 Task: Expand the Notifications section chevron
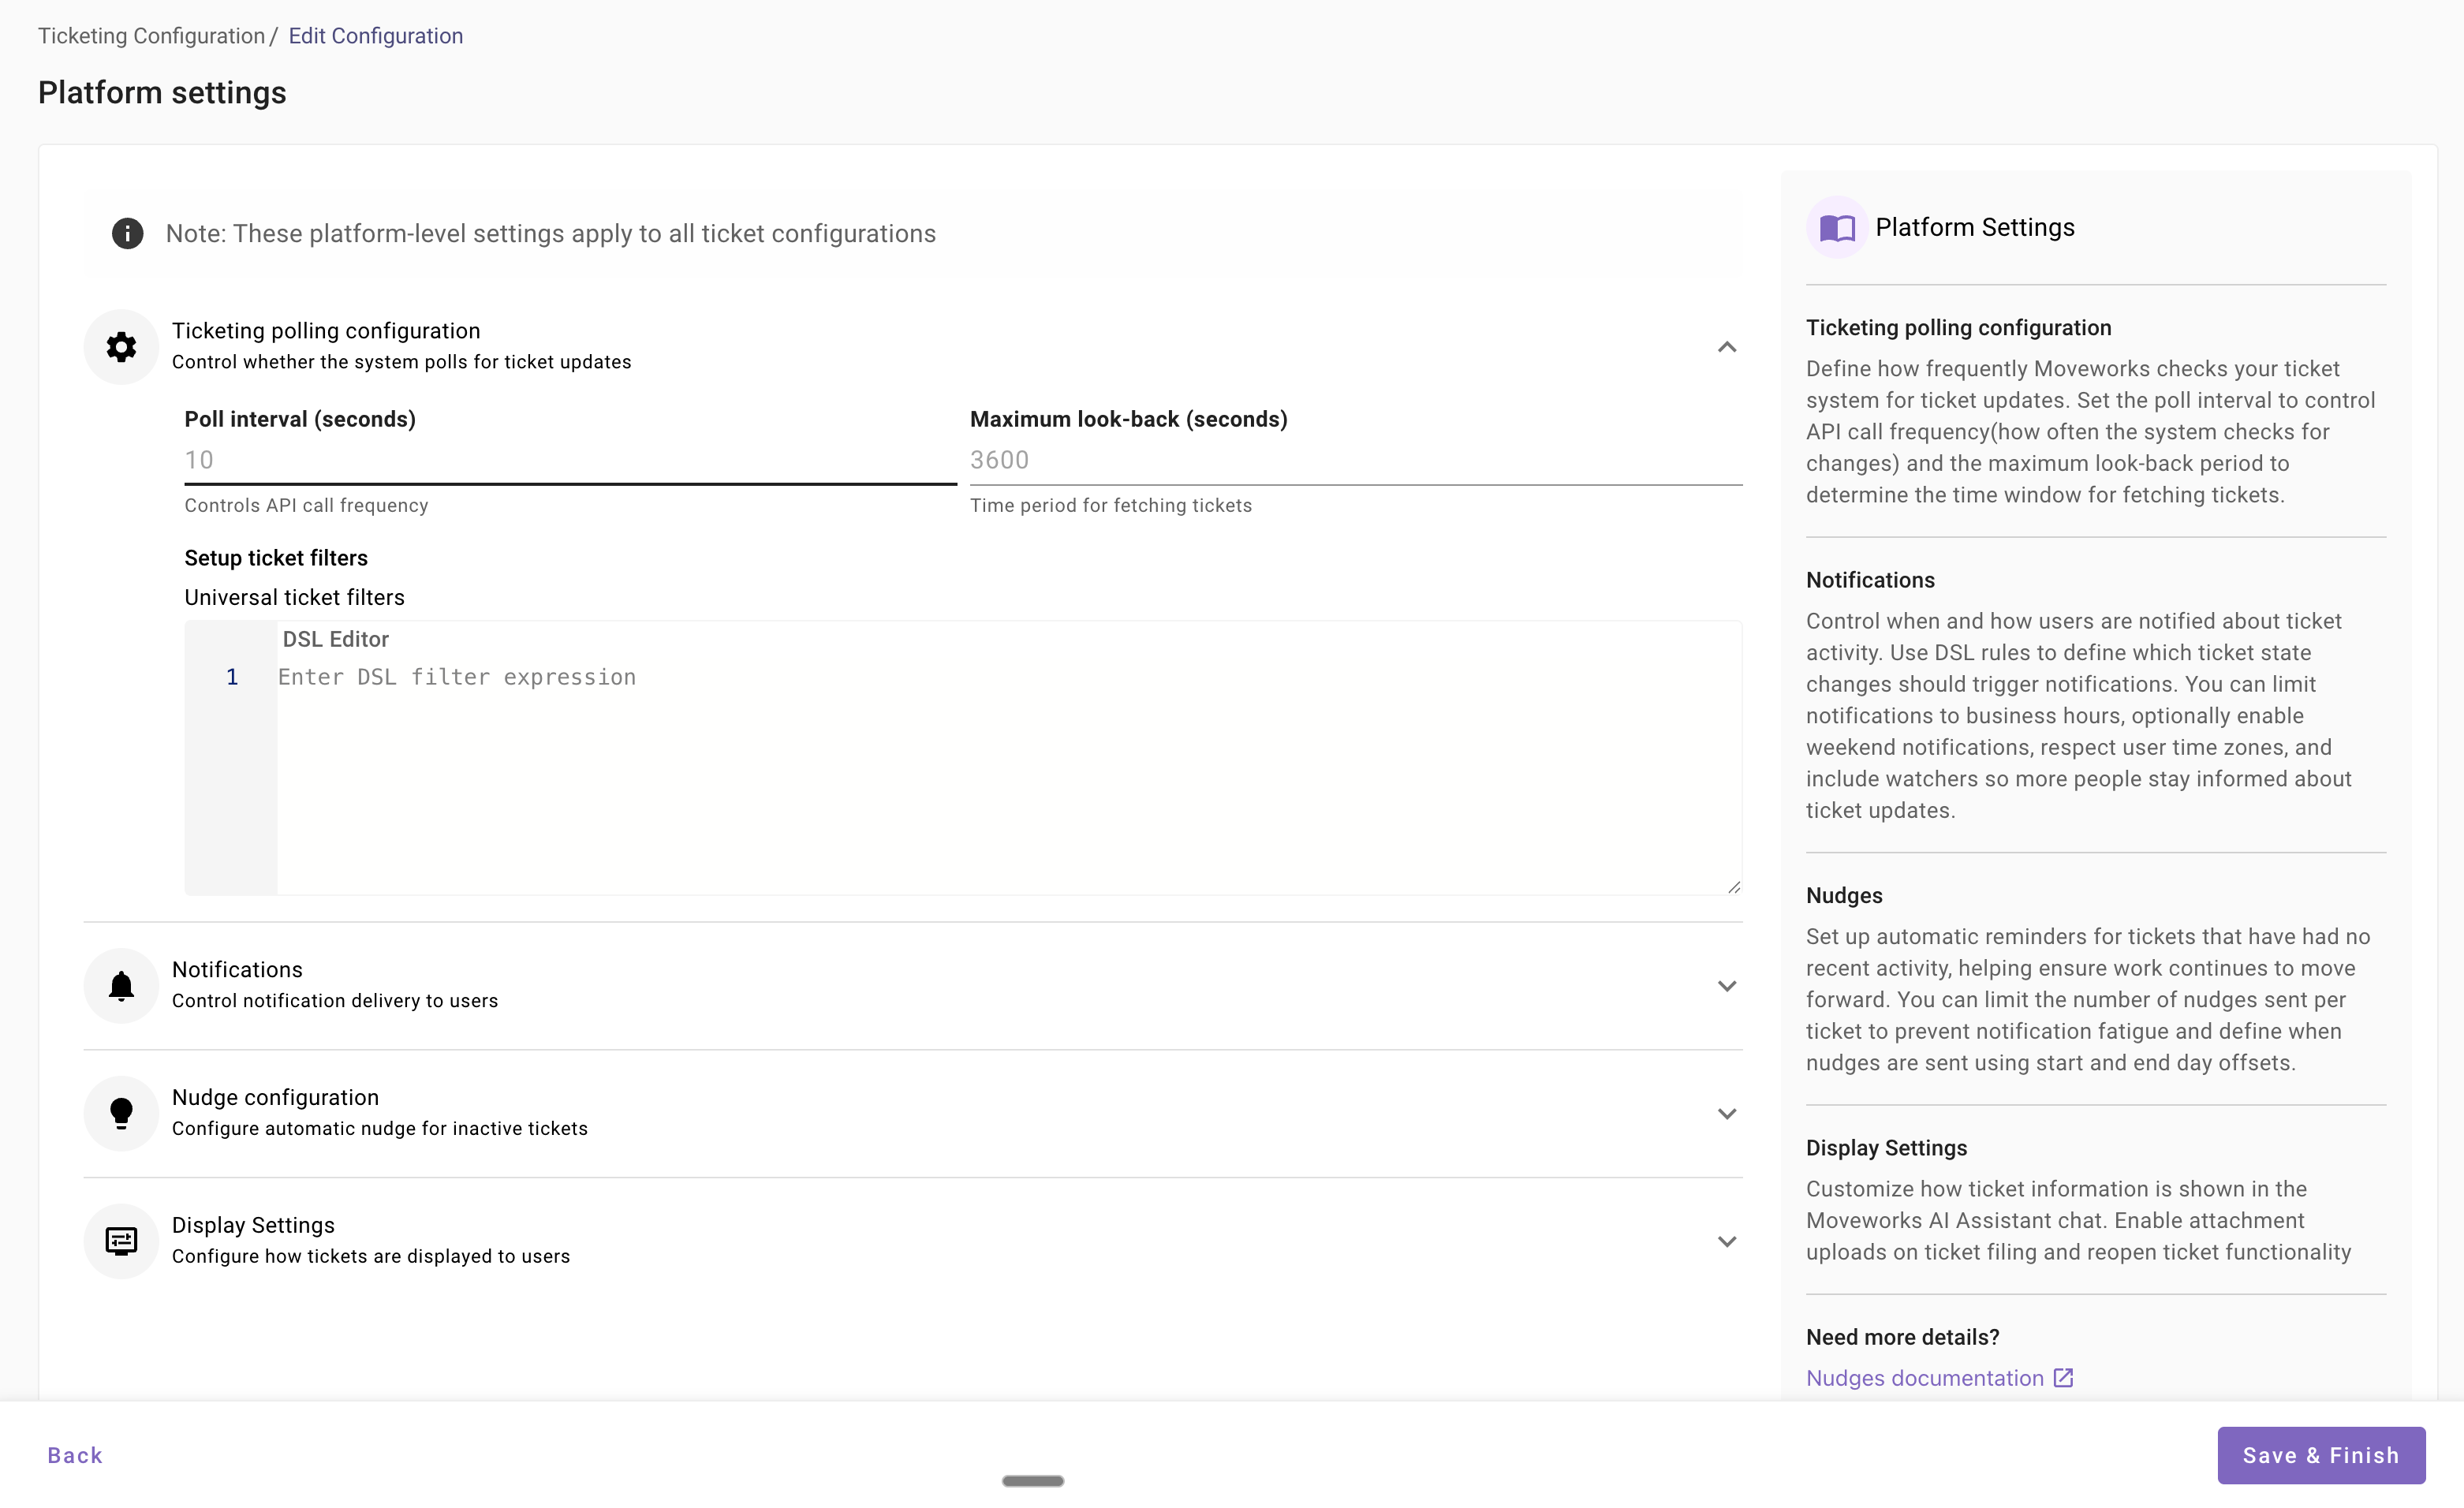click(x=1727, y=986)
